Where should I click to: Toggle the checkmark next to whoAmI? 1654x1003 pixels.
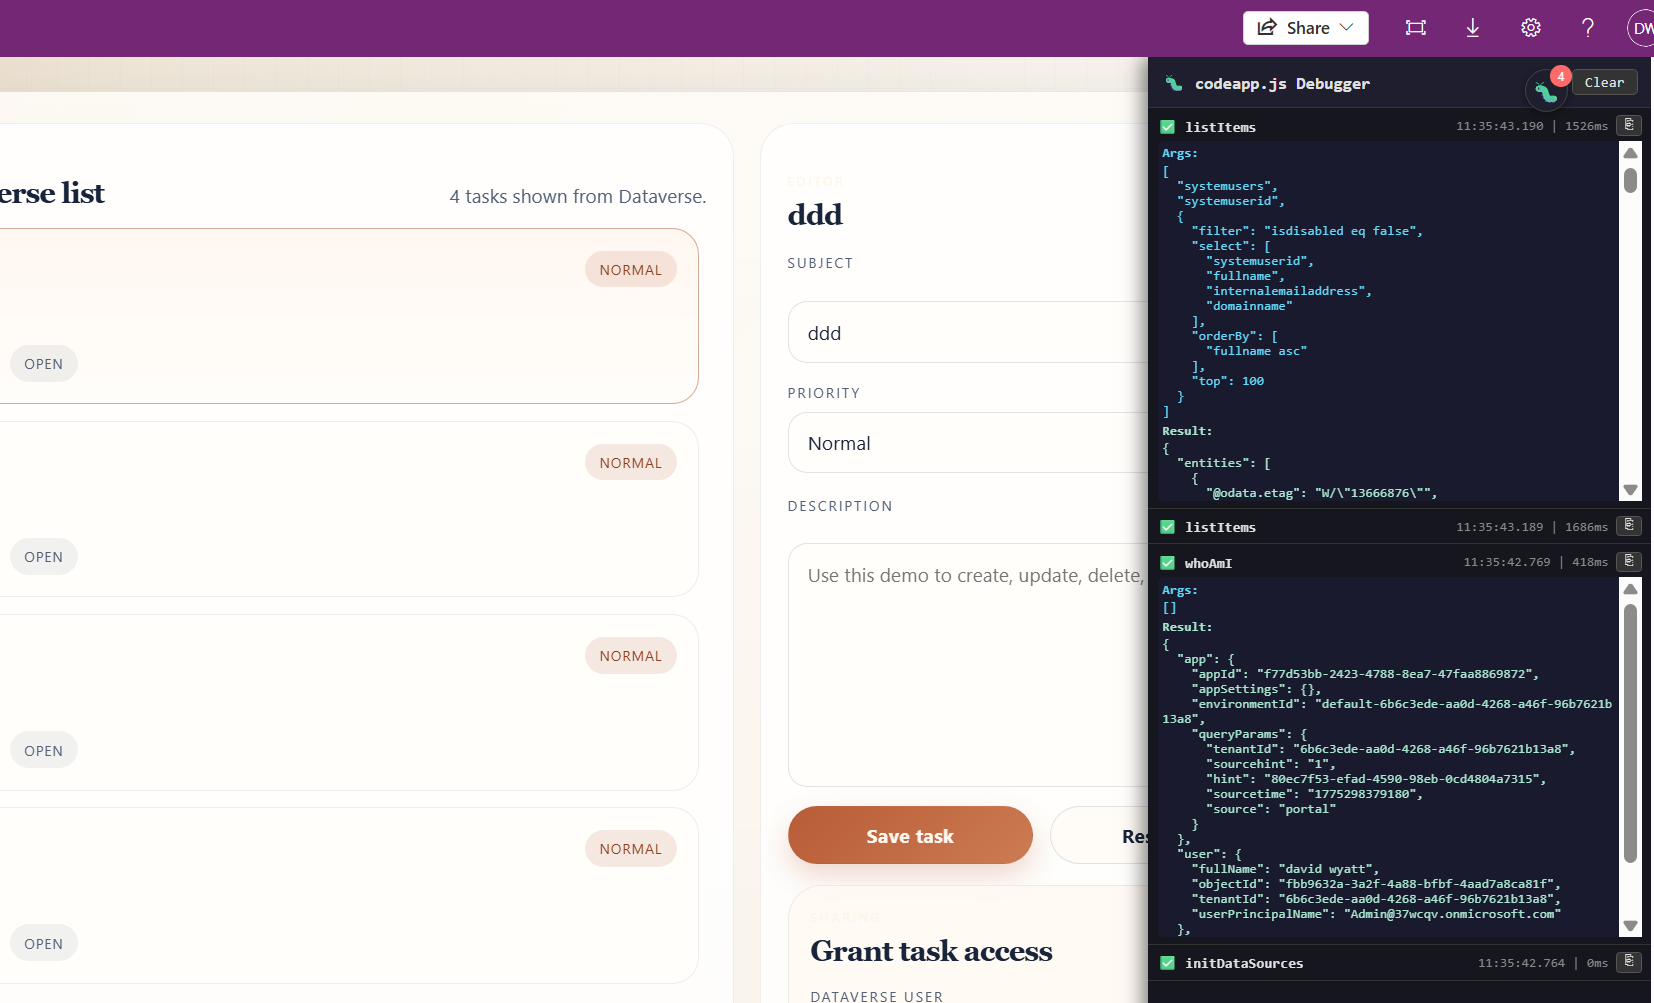point(1168,562)
